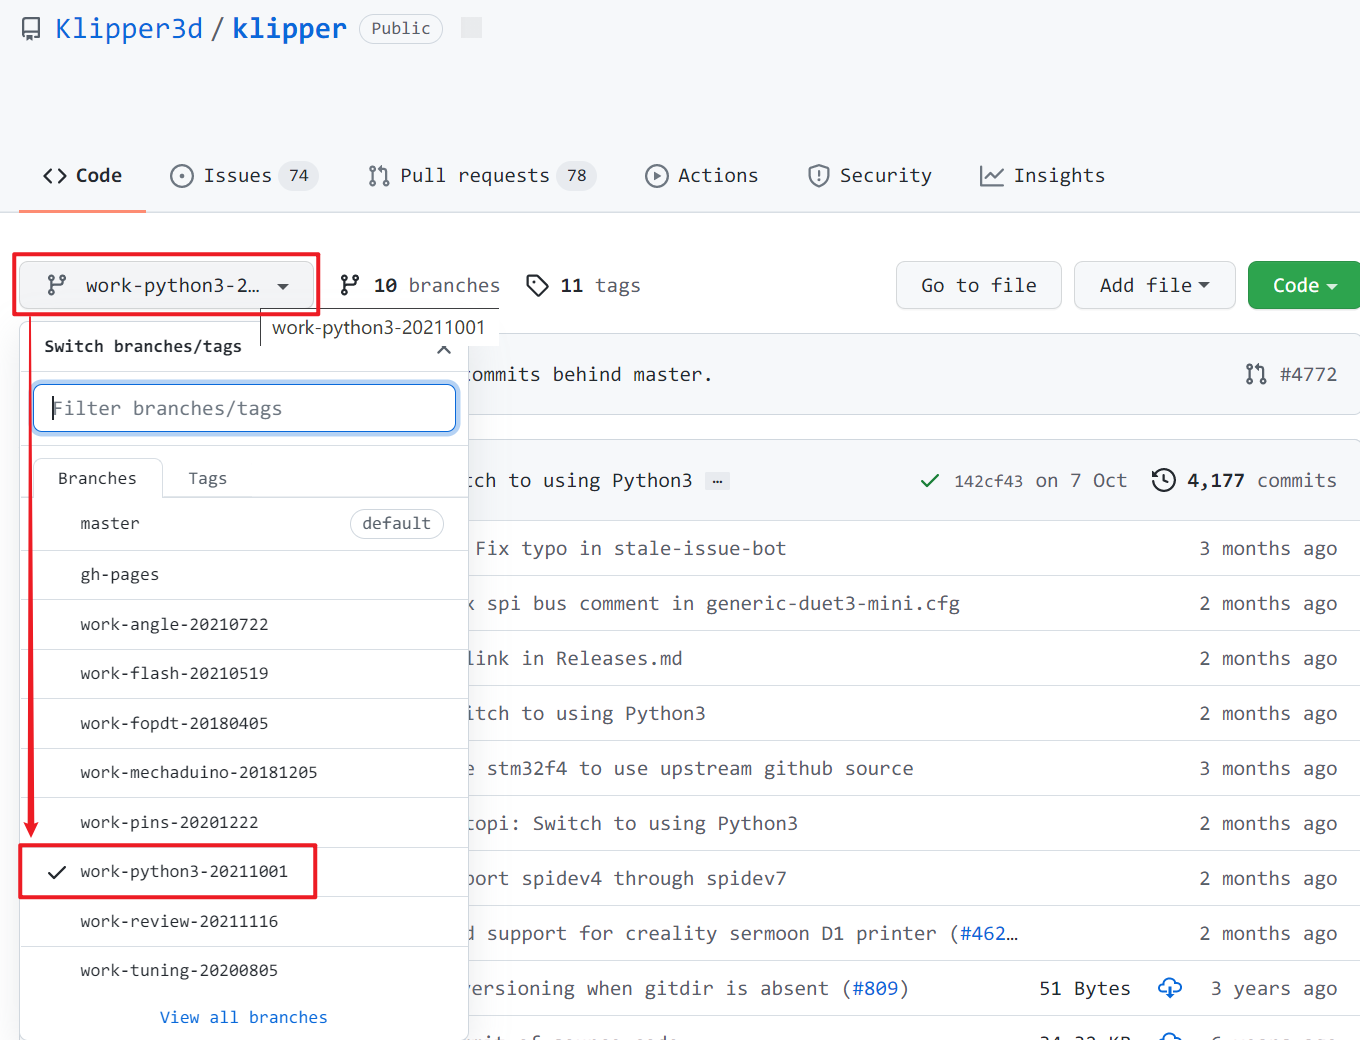Click the green check status icon near 142cf43
This screenshot has width=1360, height=1040.
tap(930, 481)
